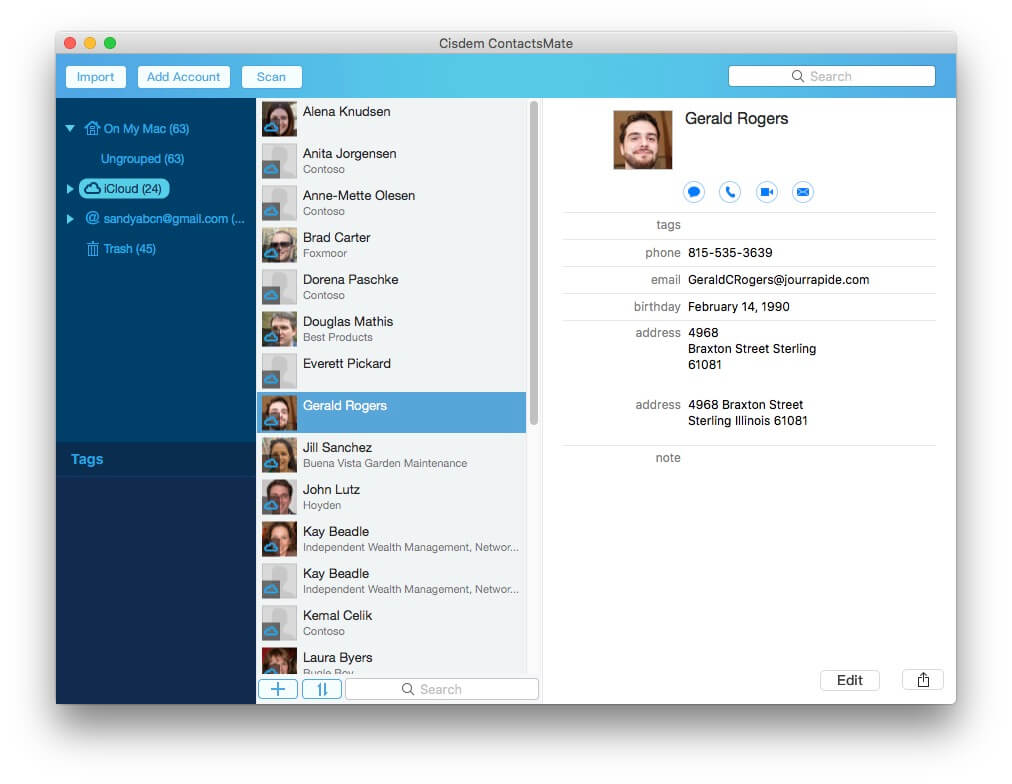Select Anne-Mette Olesen contact
This screenshot has width=1012, height=784.
[x=392, y=203]
